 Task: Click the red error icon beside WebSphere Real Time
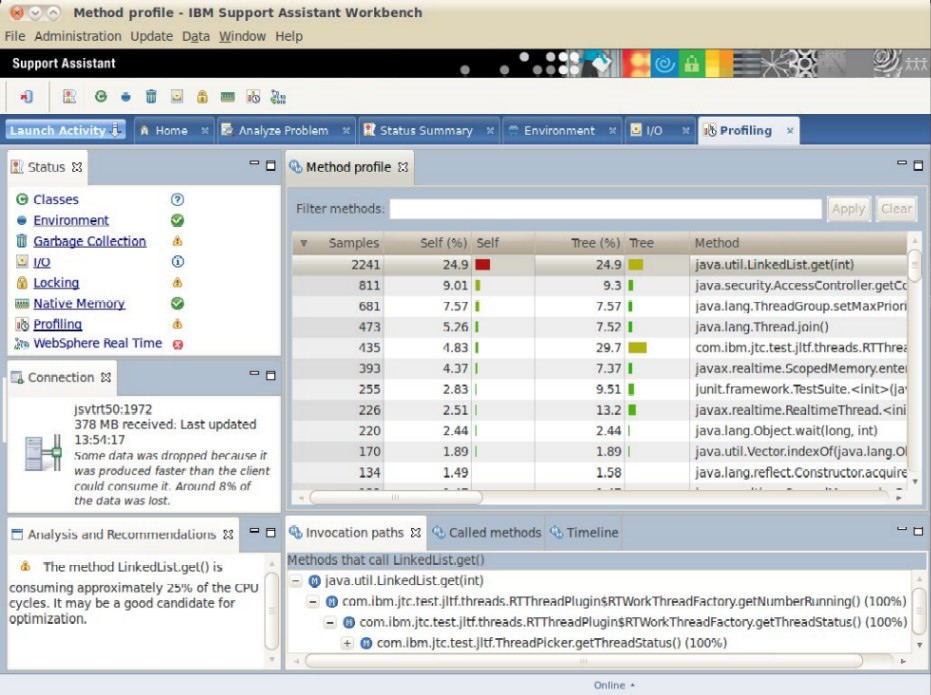[x=178, y=344]
